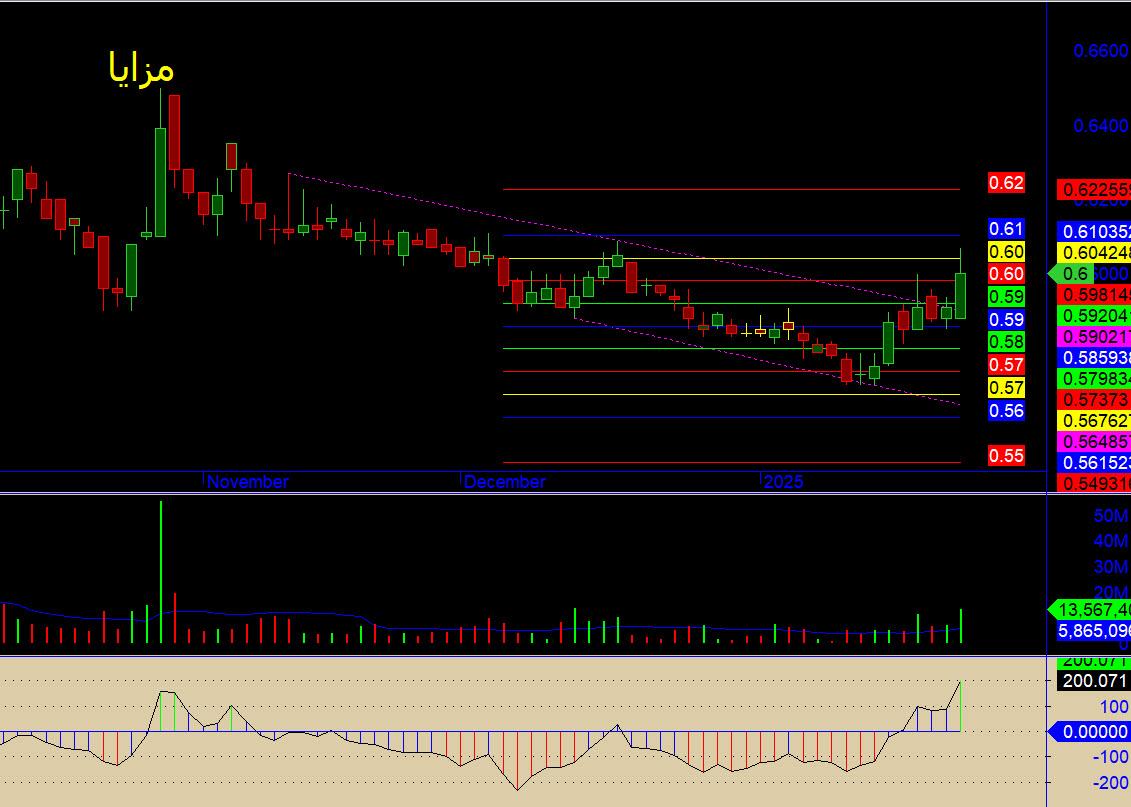
Task: Click the yellow 0.60424 price axis tag
Action: (x=1093, y=252)
